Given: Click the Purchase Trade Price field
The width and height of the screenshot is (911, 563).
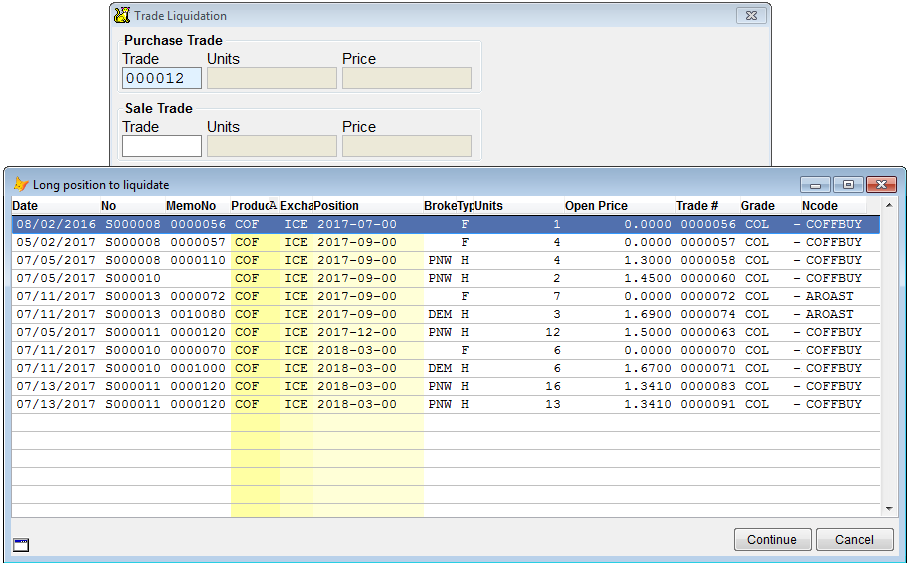Looking at the screenshot, I should [x=407, y=78].
